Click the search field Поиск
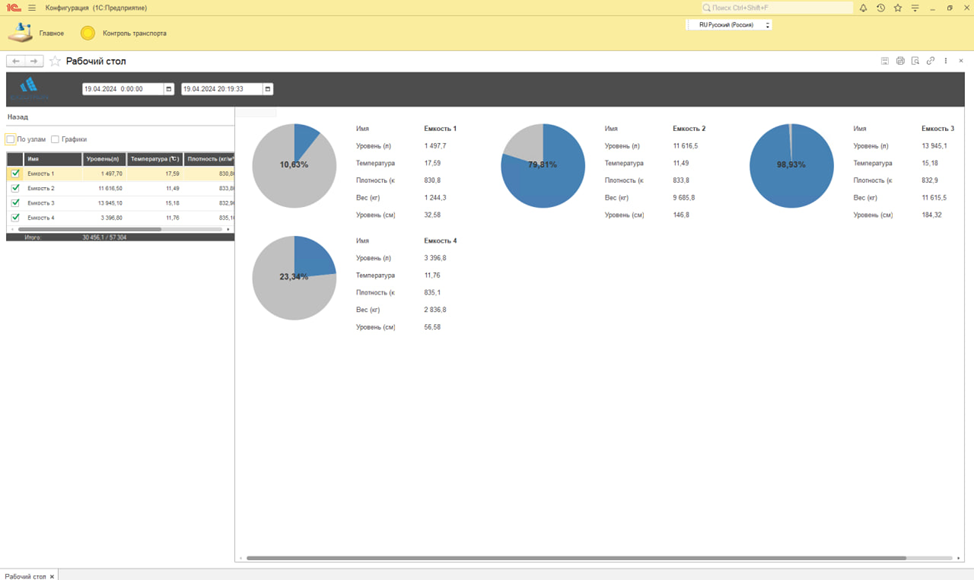This screenshot has width=974, height=580. (x=776, y=8)
